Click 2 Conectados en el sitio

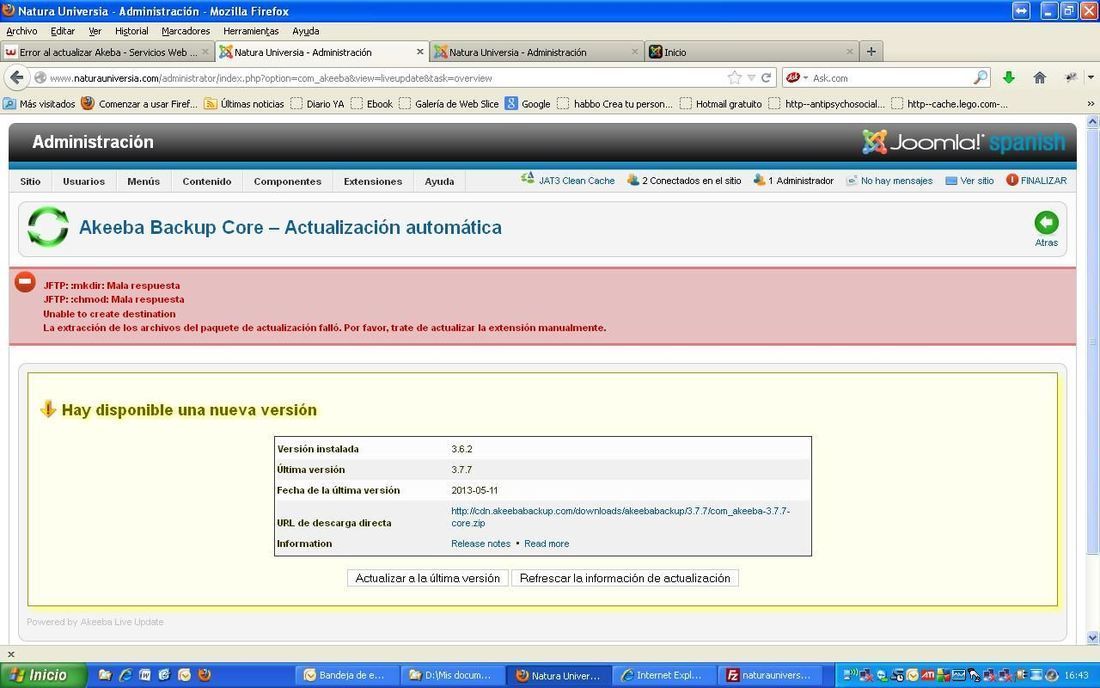(691, 180)
